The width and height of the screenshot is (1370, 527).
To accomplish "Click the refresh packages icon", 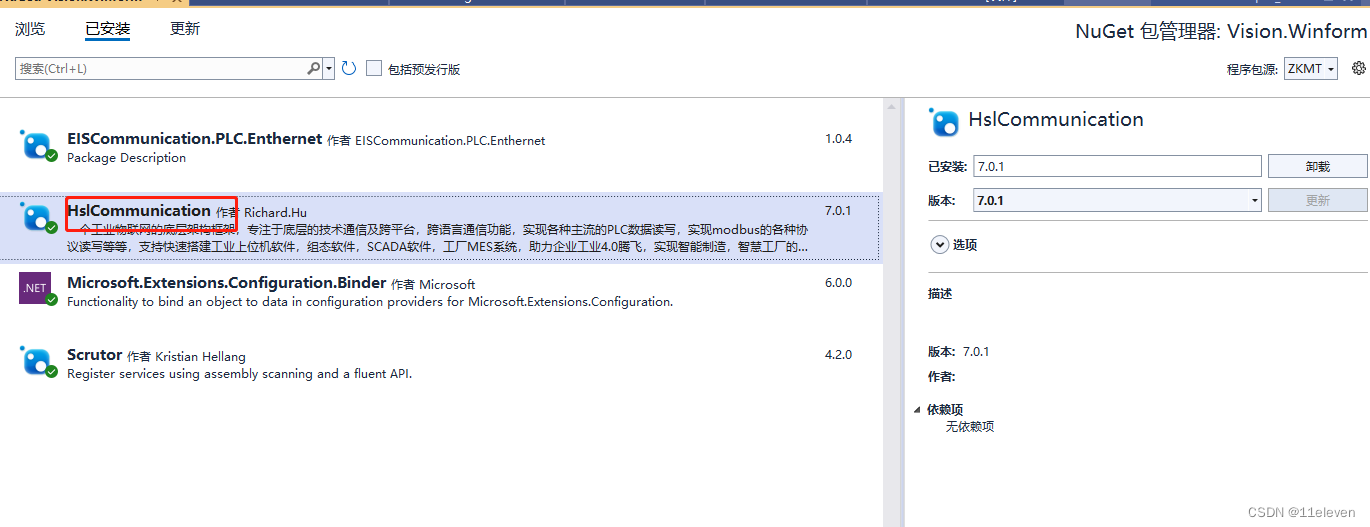I will tap(348, 68).
